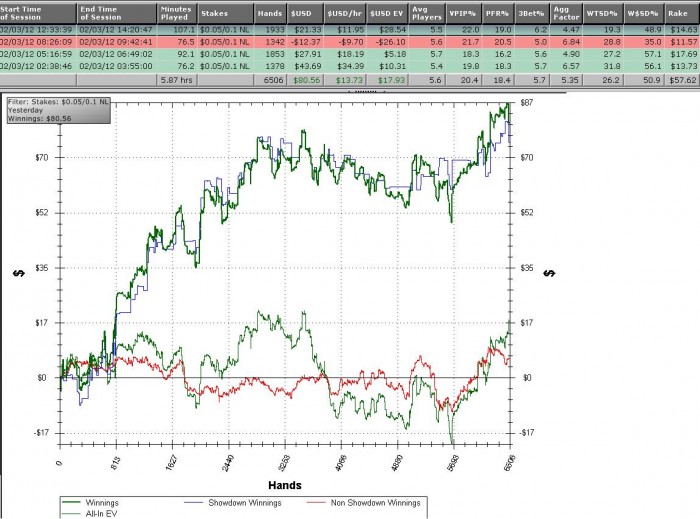700x519 pixels.
Task: Click the Non Showdown Winnings legend entry
Action: pos(364,503)
